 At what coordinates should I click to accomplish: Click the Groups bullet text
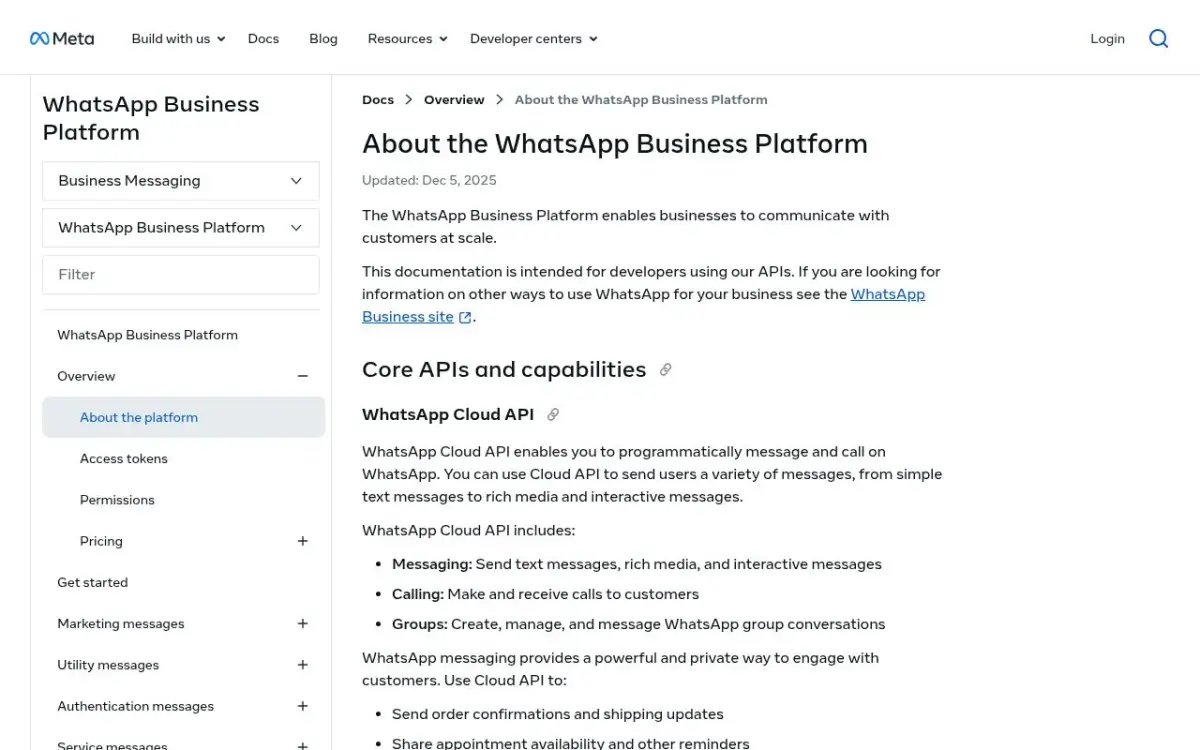click(638, 624)
